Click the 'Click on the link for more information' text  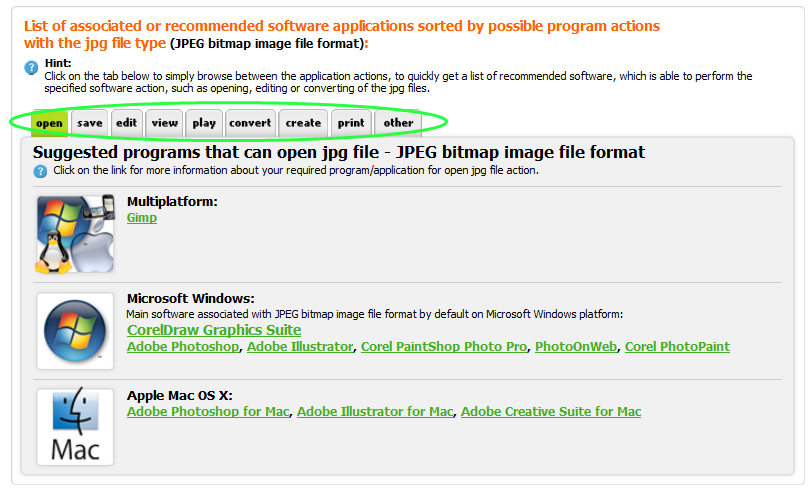tap(296, 170)
